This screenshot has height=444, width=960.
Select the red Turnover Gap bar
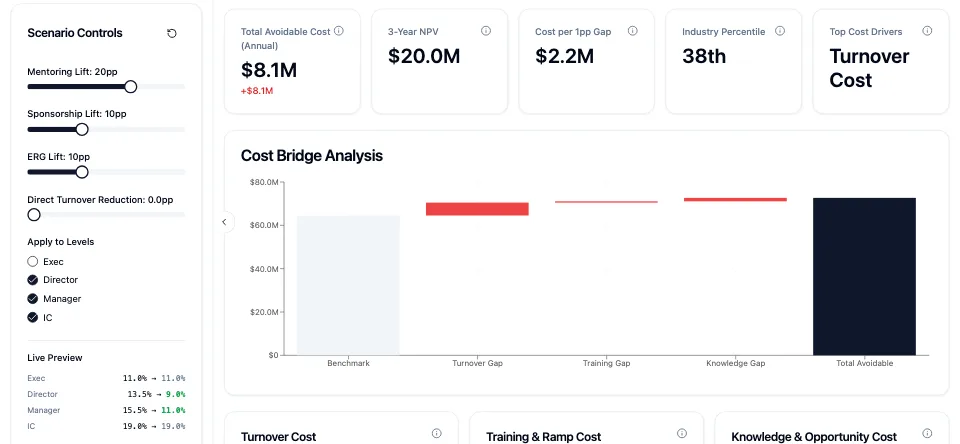pos(478,209)
